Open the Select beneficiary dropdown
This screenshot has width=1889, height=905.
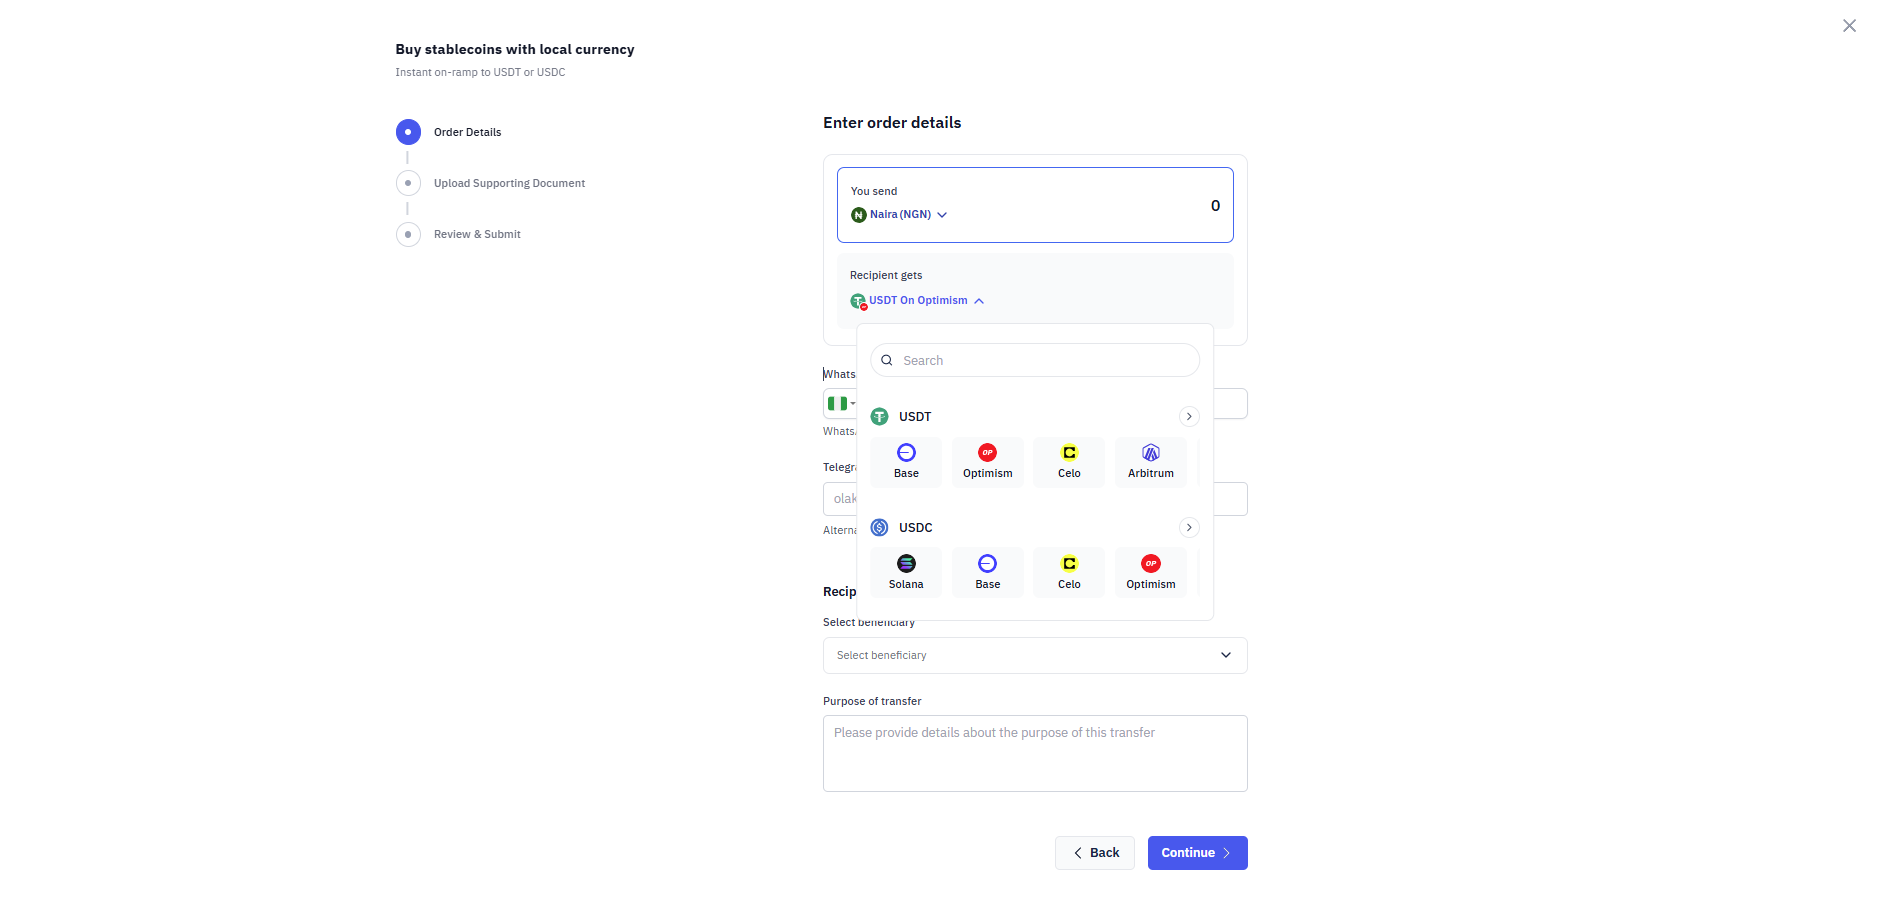click(1035, 655)
